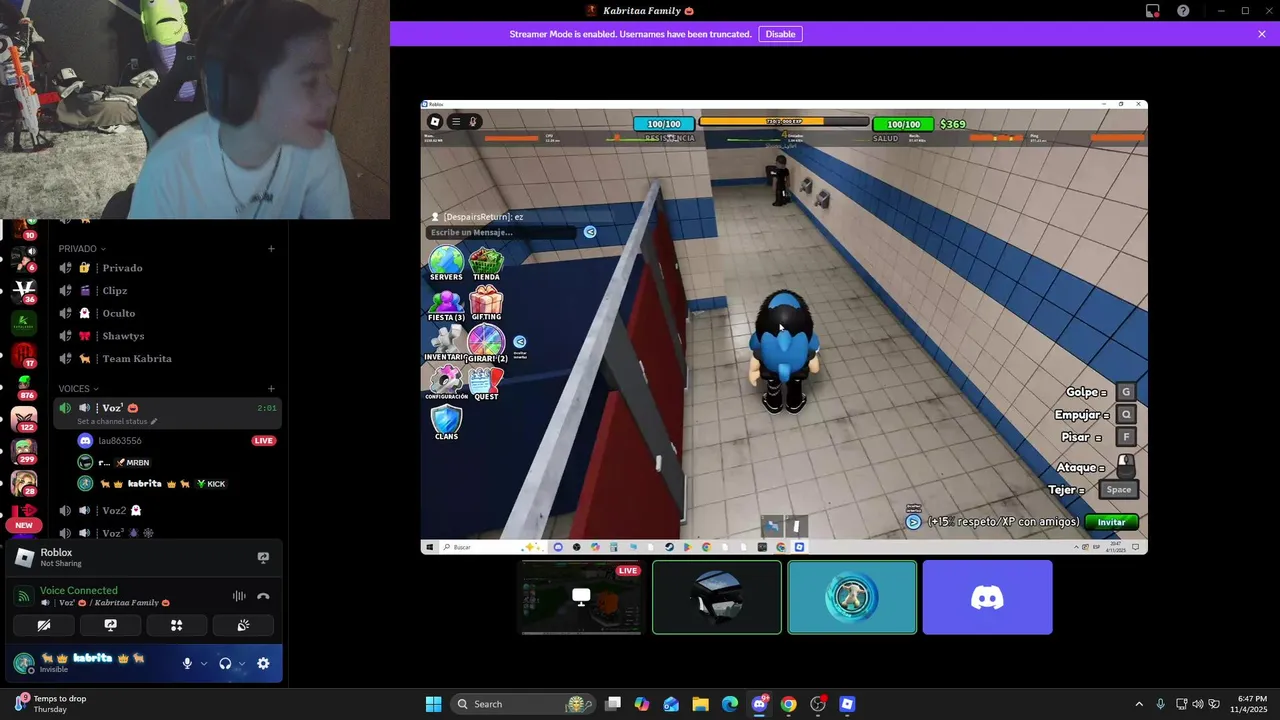Click the orange EXP progress bar
This screenshot has width=1280, height=720.
click(x=783, y=121)
